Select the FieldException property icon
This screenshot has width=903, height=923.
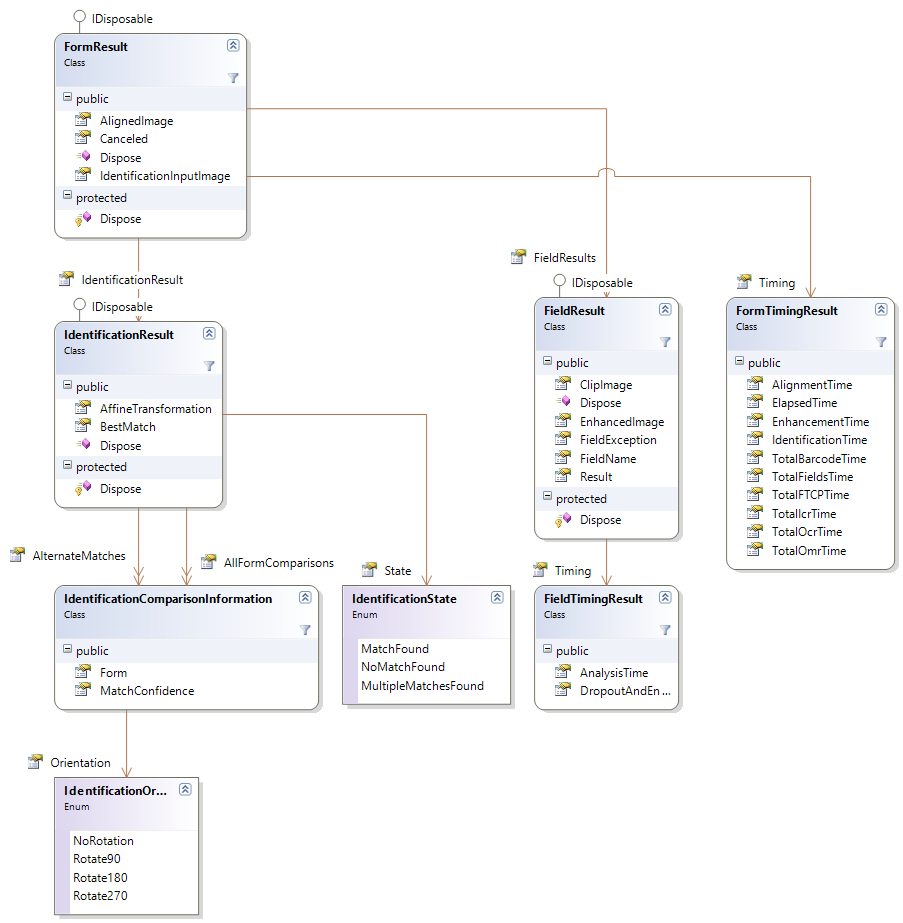pyautogui.click(x=563, y=439)
